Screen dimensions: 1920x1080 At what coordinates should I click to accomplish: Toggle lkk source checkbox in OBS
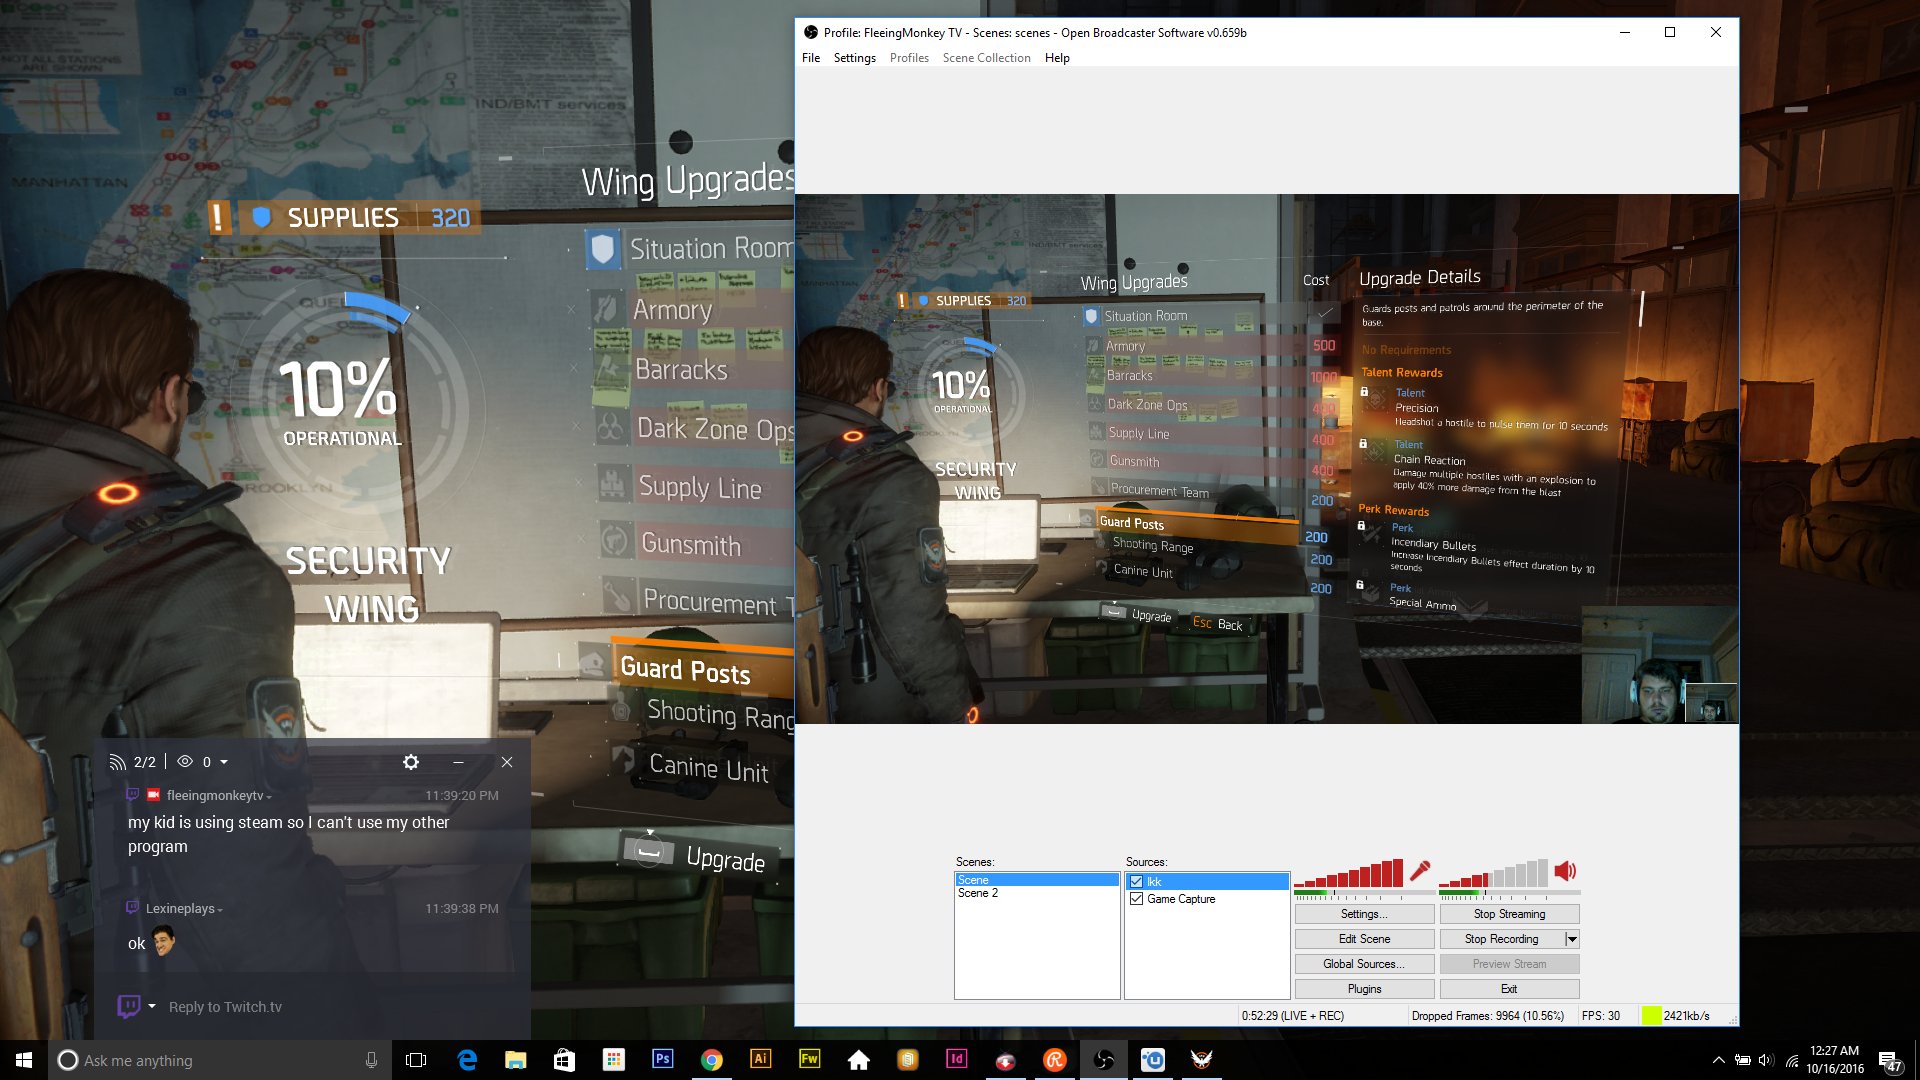[x=1137, y=880]
